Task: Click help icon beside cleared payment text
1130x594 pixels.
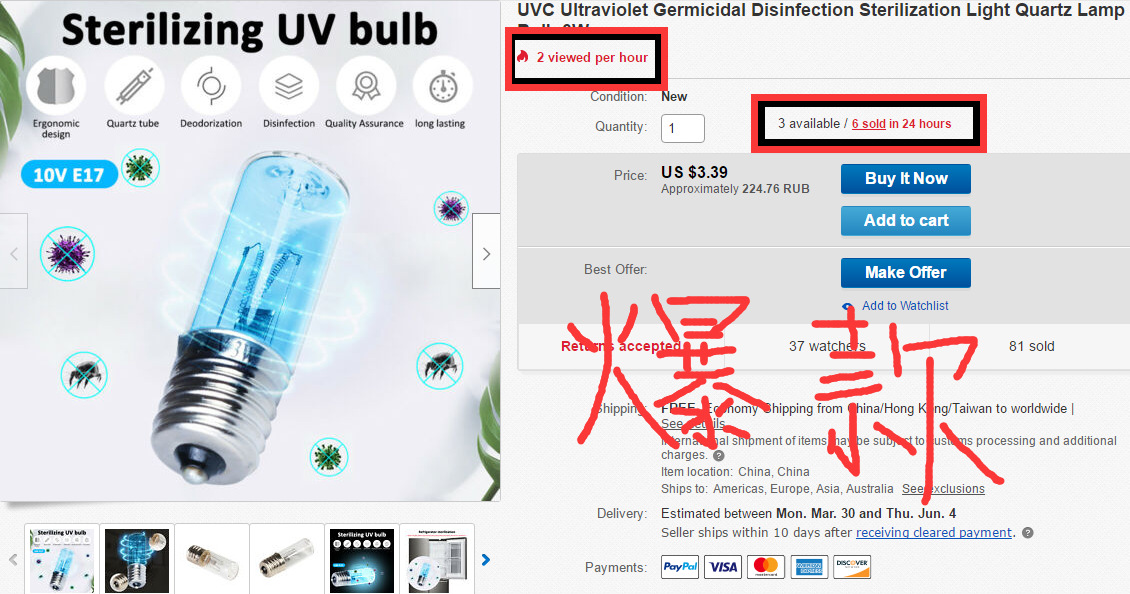Action: 1028,533
